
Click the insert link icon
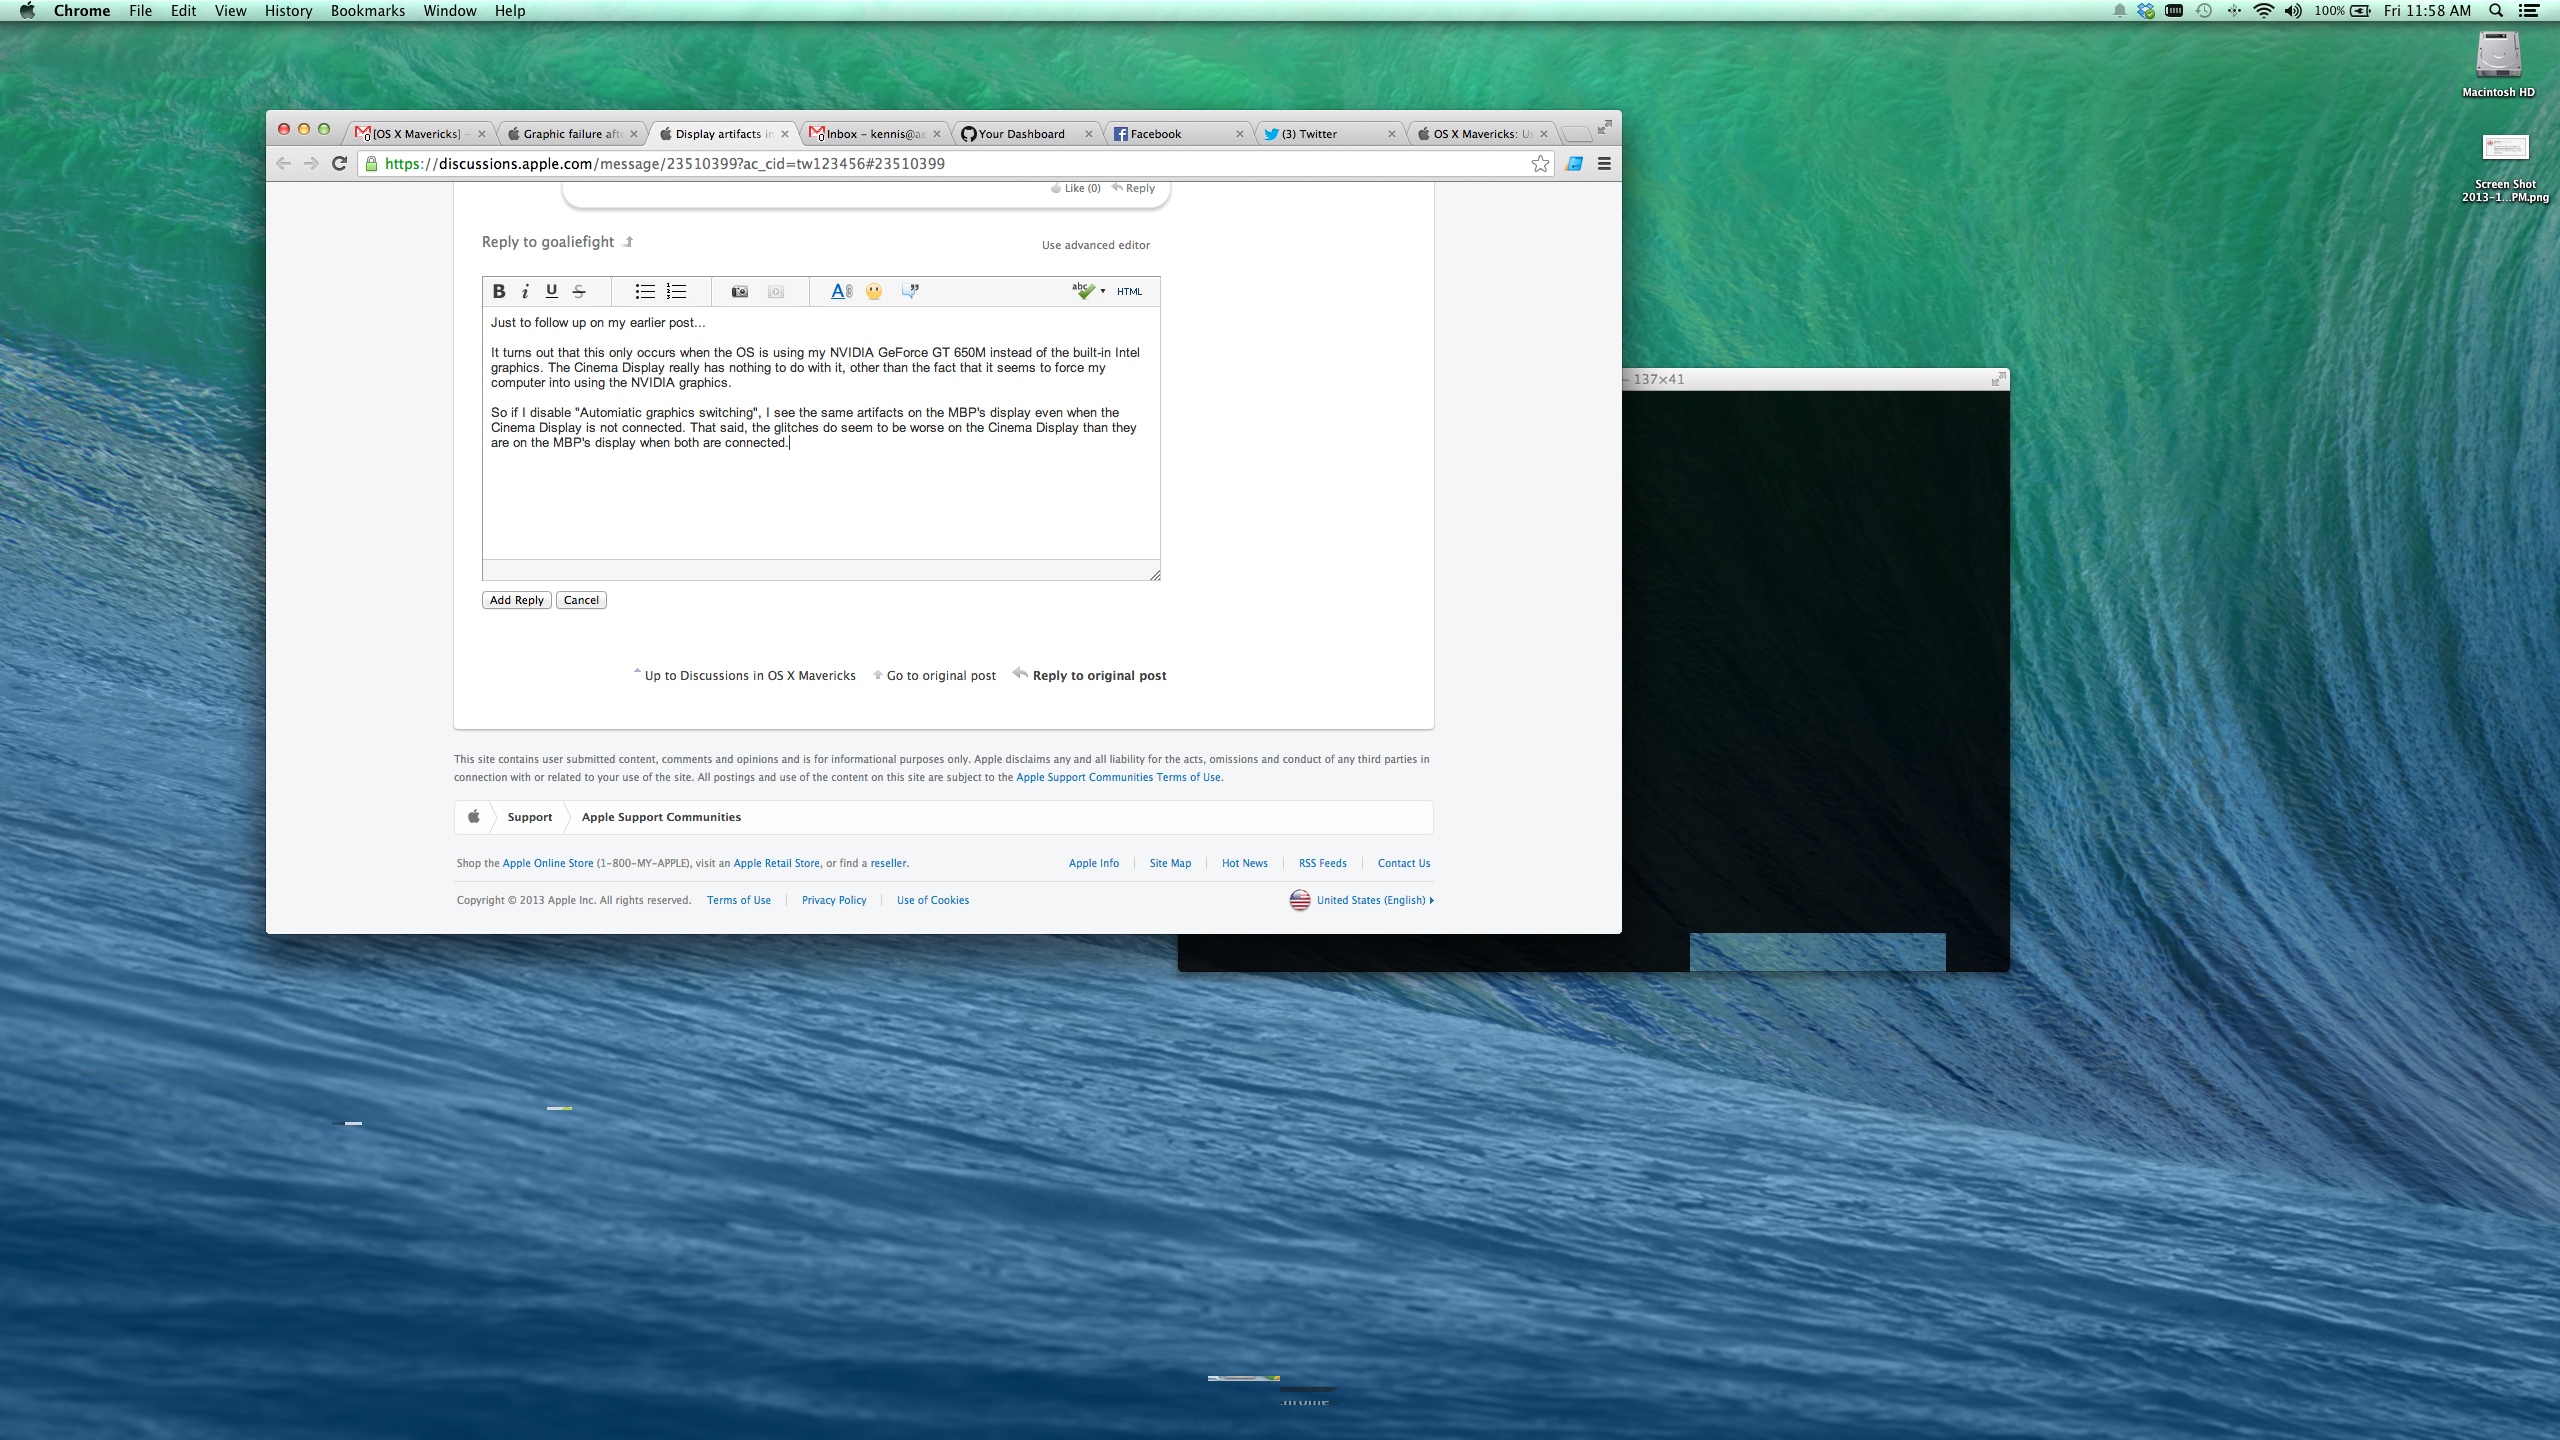click(x=841, y=291)
